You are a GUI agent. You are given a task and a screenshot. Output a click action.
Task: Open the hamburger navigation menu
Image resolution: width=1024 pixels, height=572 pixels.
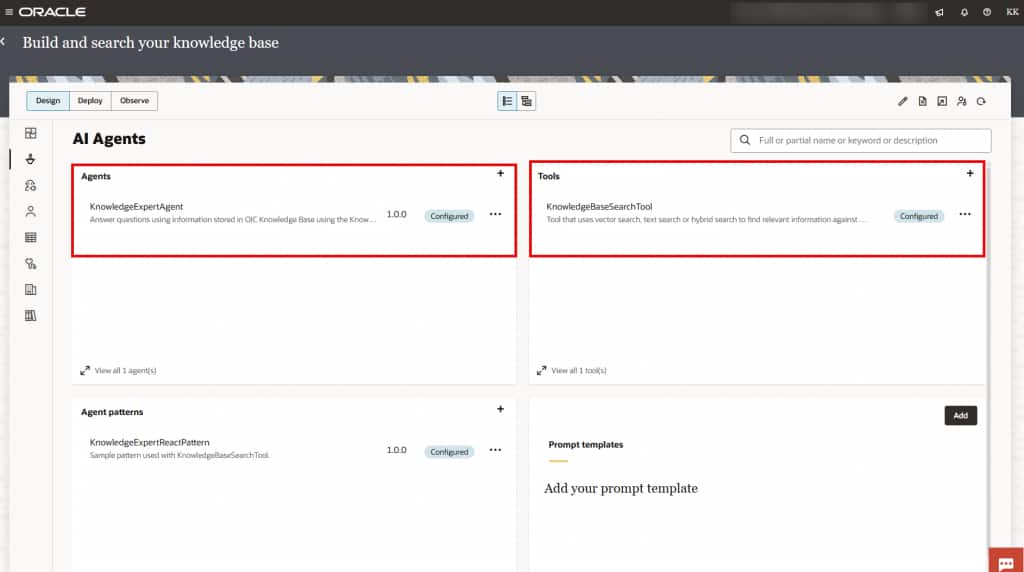pyautogui.click(x=8, y=12)
